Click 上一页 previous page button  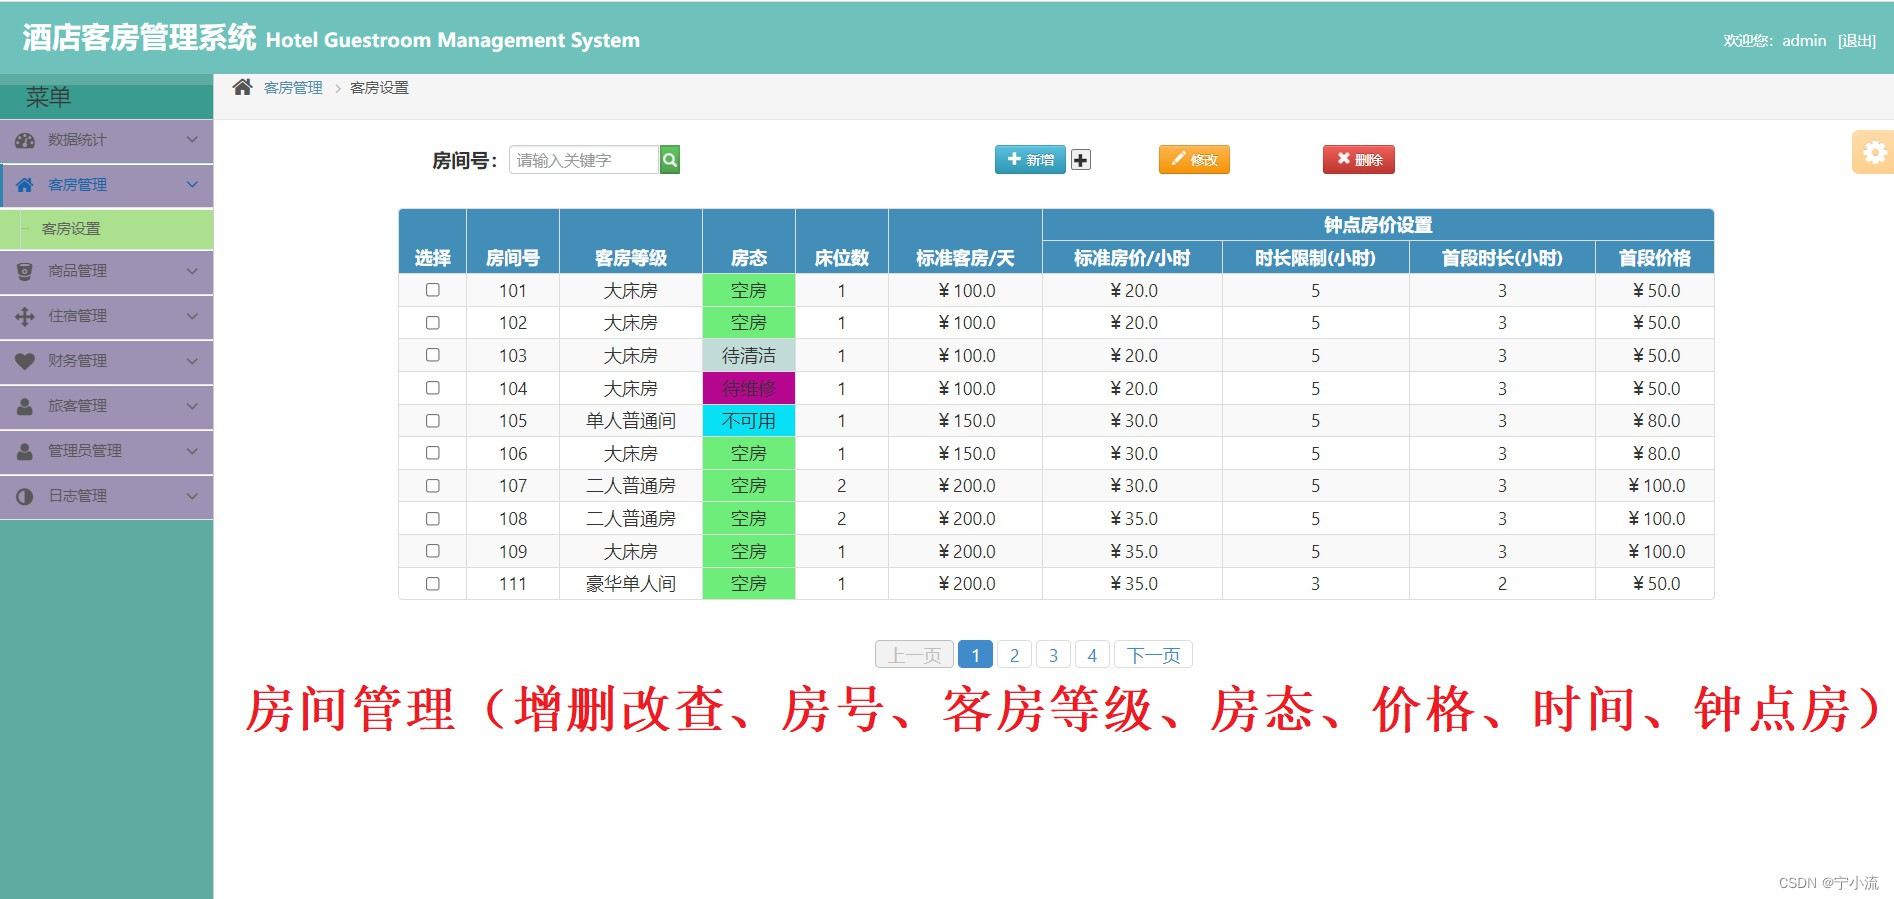tap(914, 655)
